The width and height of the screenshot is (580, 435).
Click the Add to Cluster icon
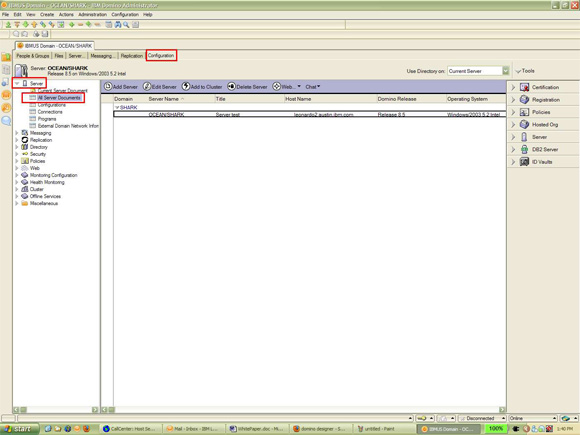(186, 87)
